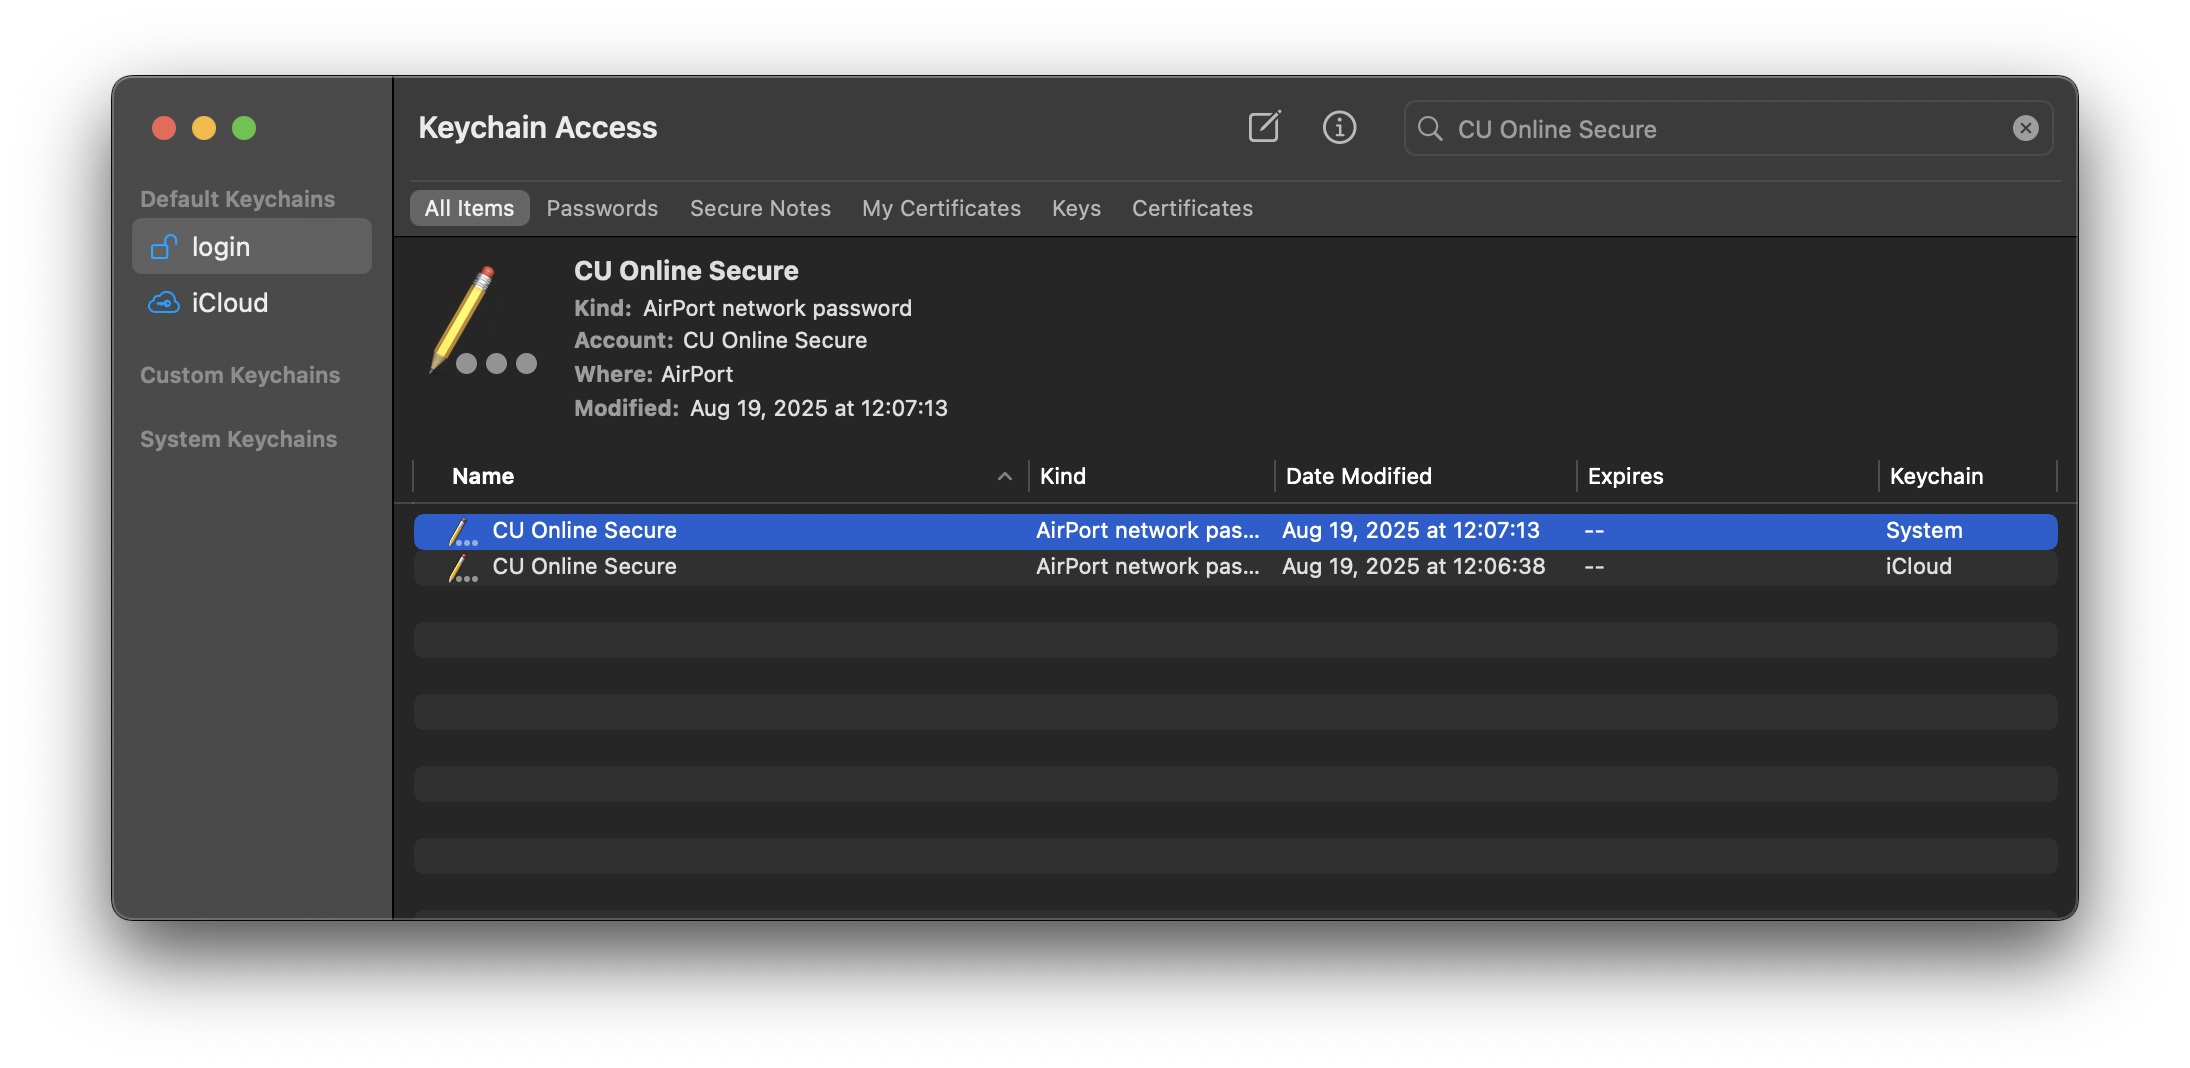Image resolution: width=2190 pixels, height=1068 pixels.
Task: Open the My Certificates tab
Action: (941, 208)
